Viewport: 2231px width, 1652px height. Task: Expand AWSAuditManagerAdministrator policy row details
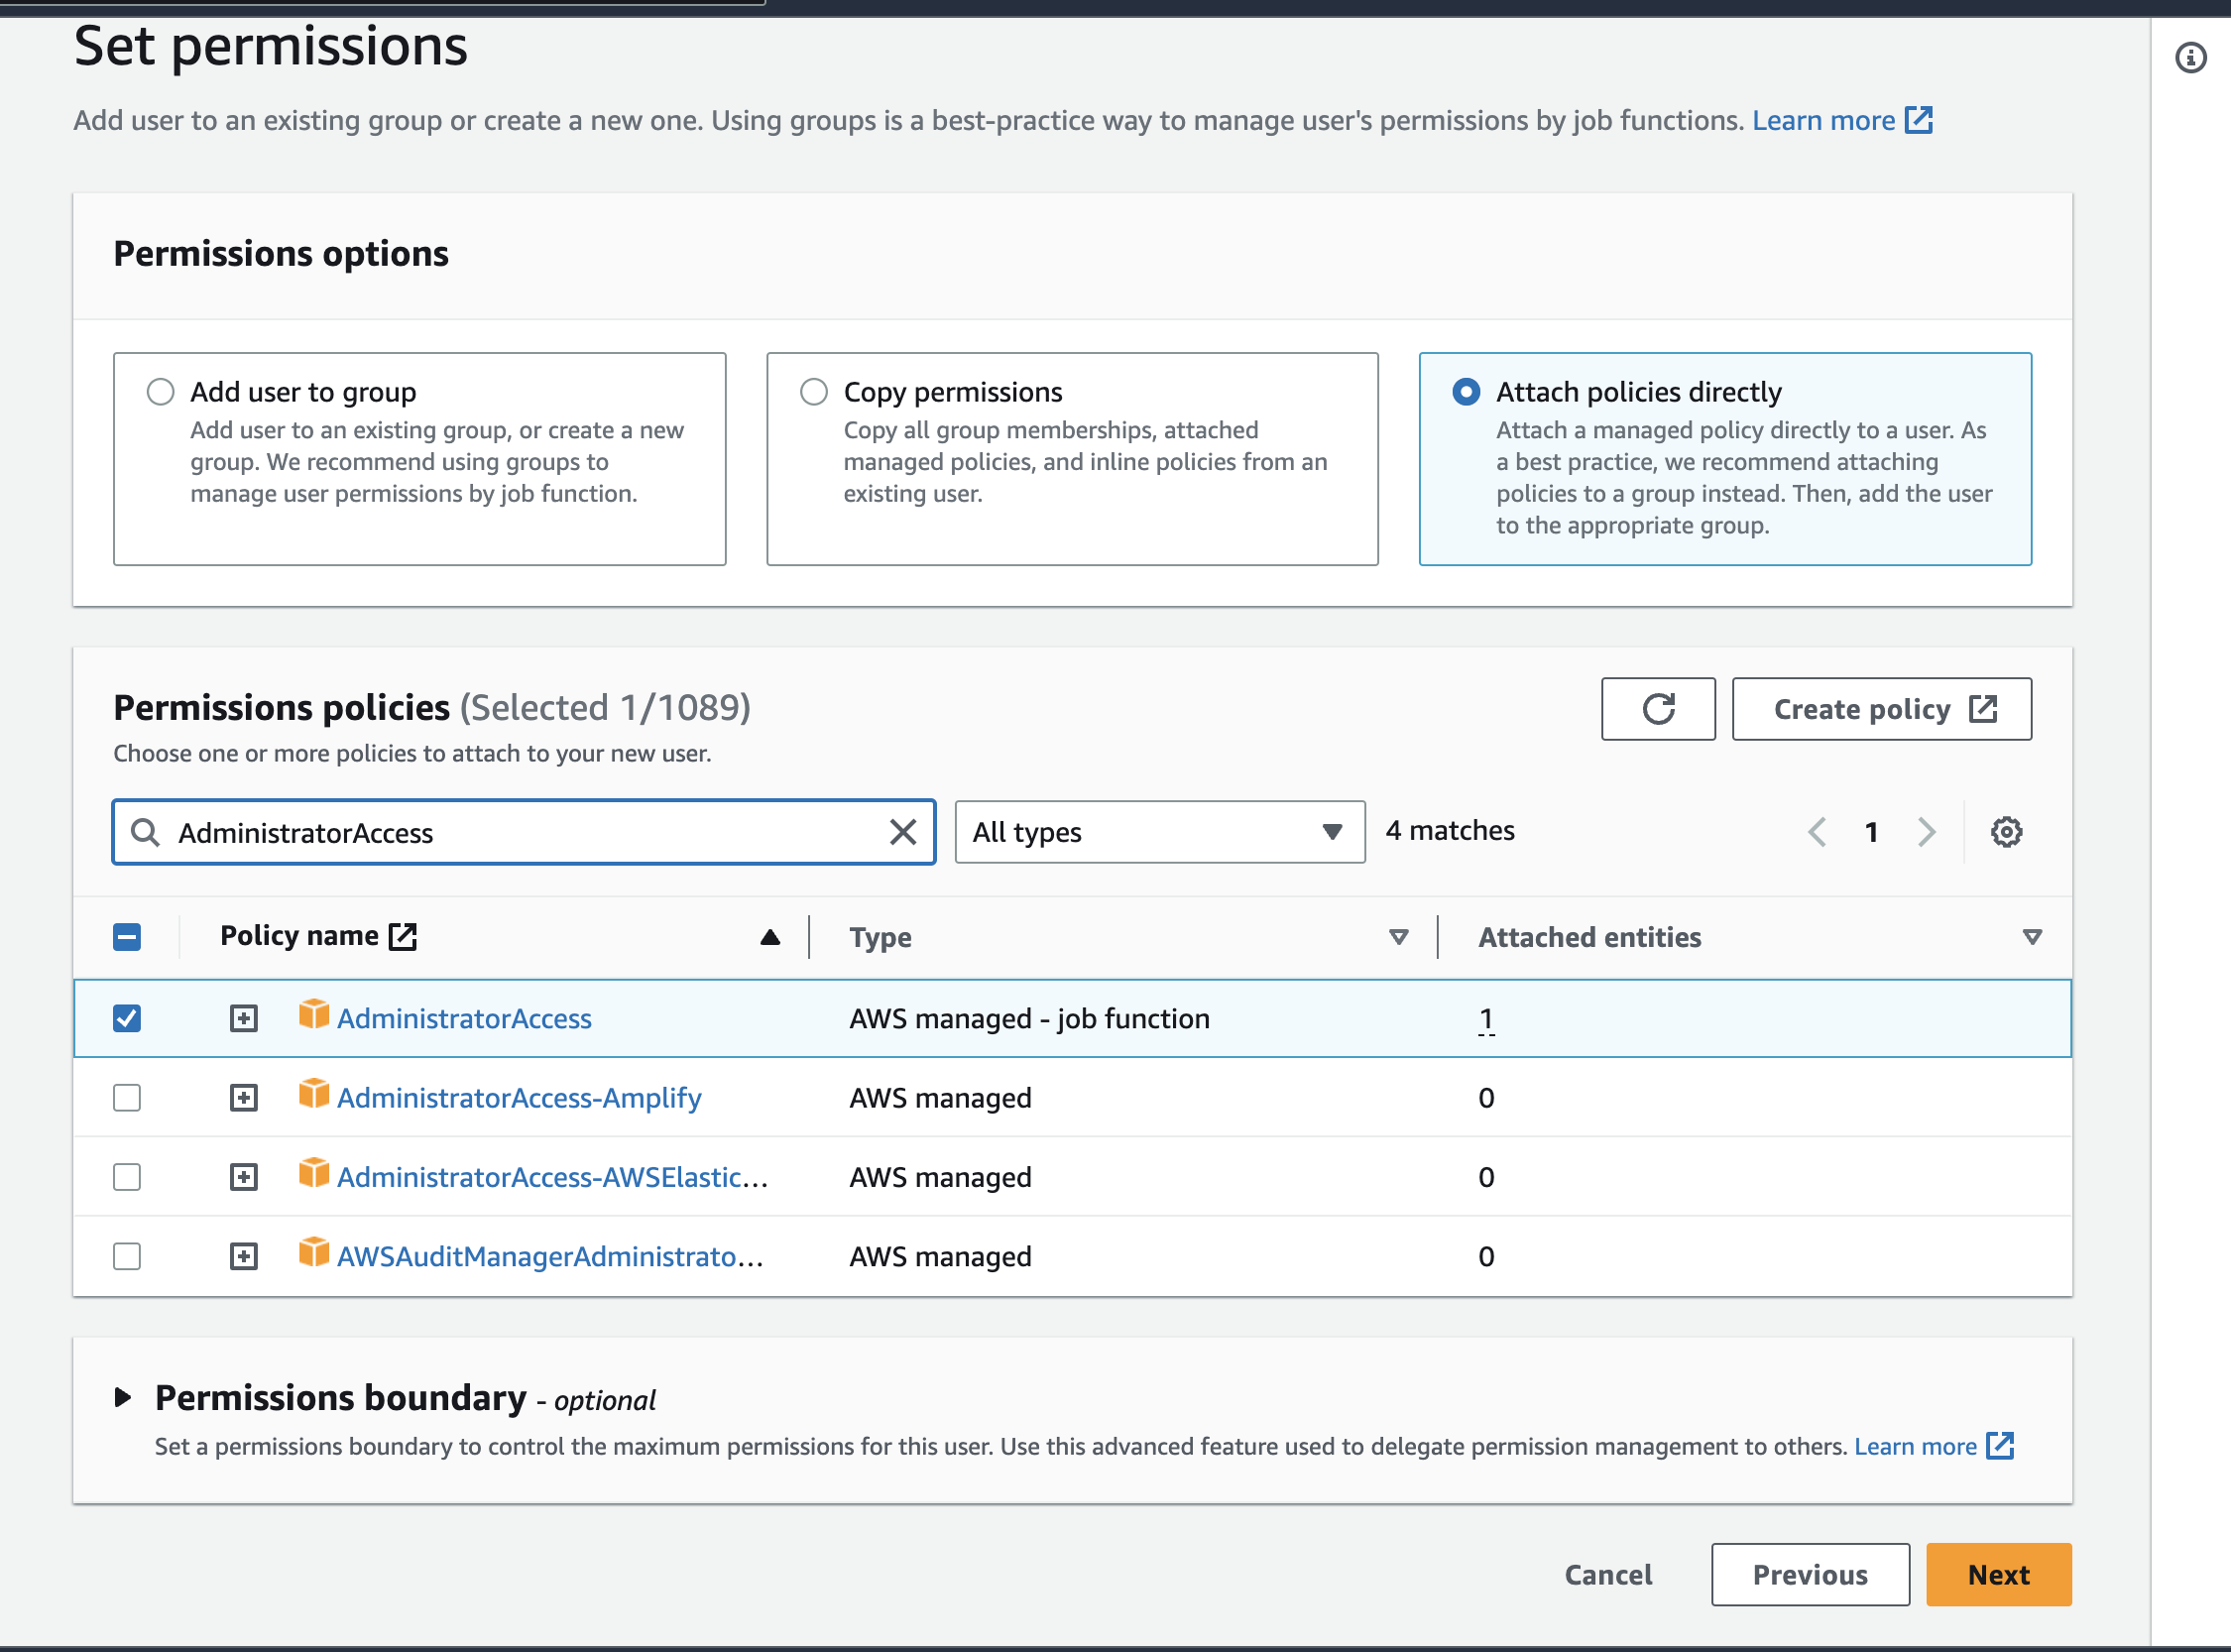[x=244, y=1256]
